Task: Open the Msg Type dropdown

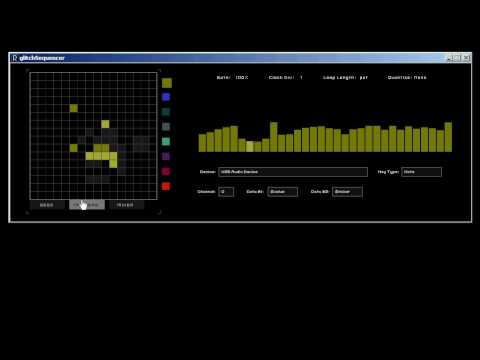Action: pos(421,172)
